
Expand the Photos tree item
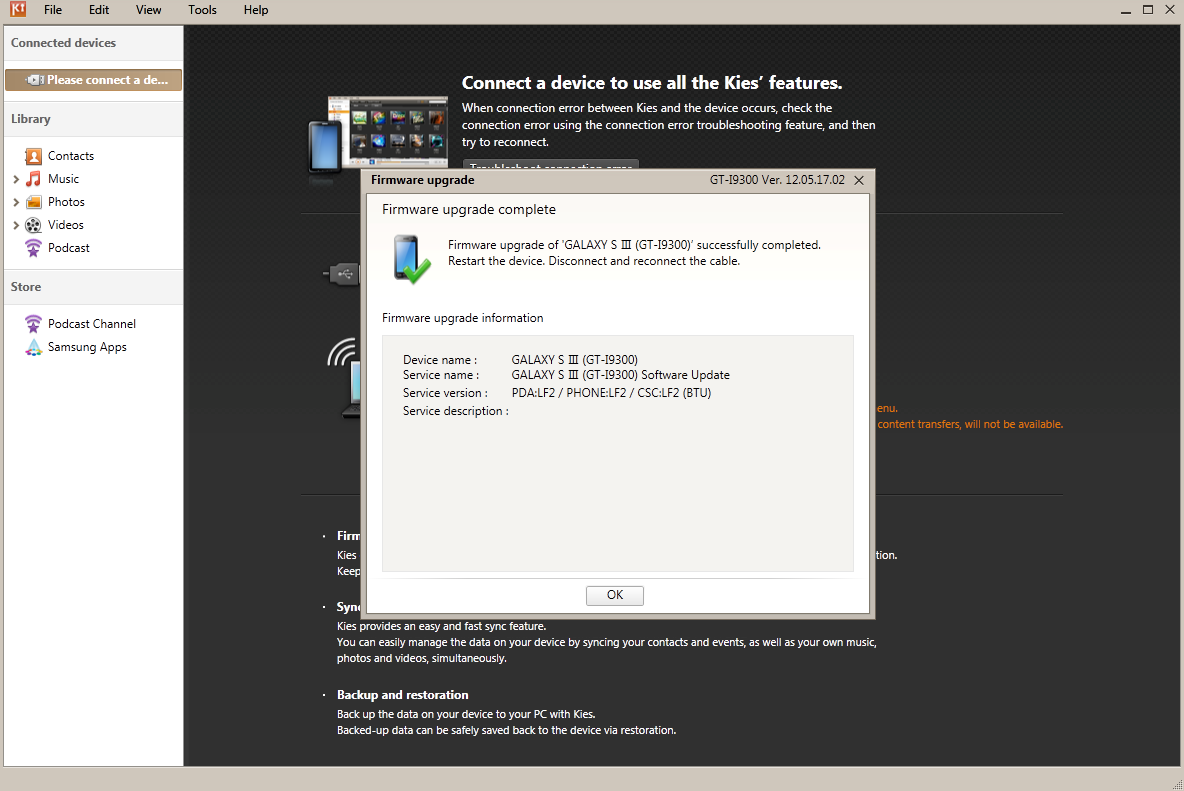click(x=16, y=202)
